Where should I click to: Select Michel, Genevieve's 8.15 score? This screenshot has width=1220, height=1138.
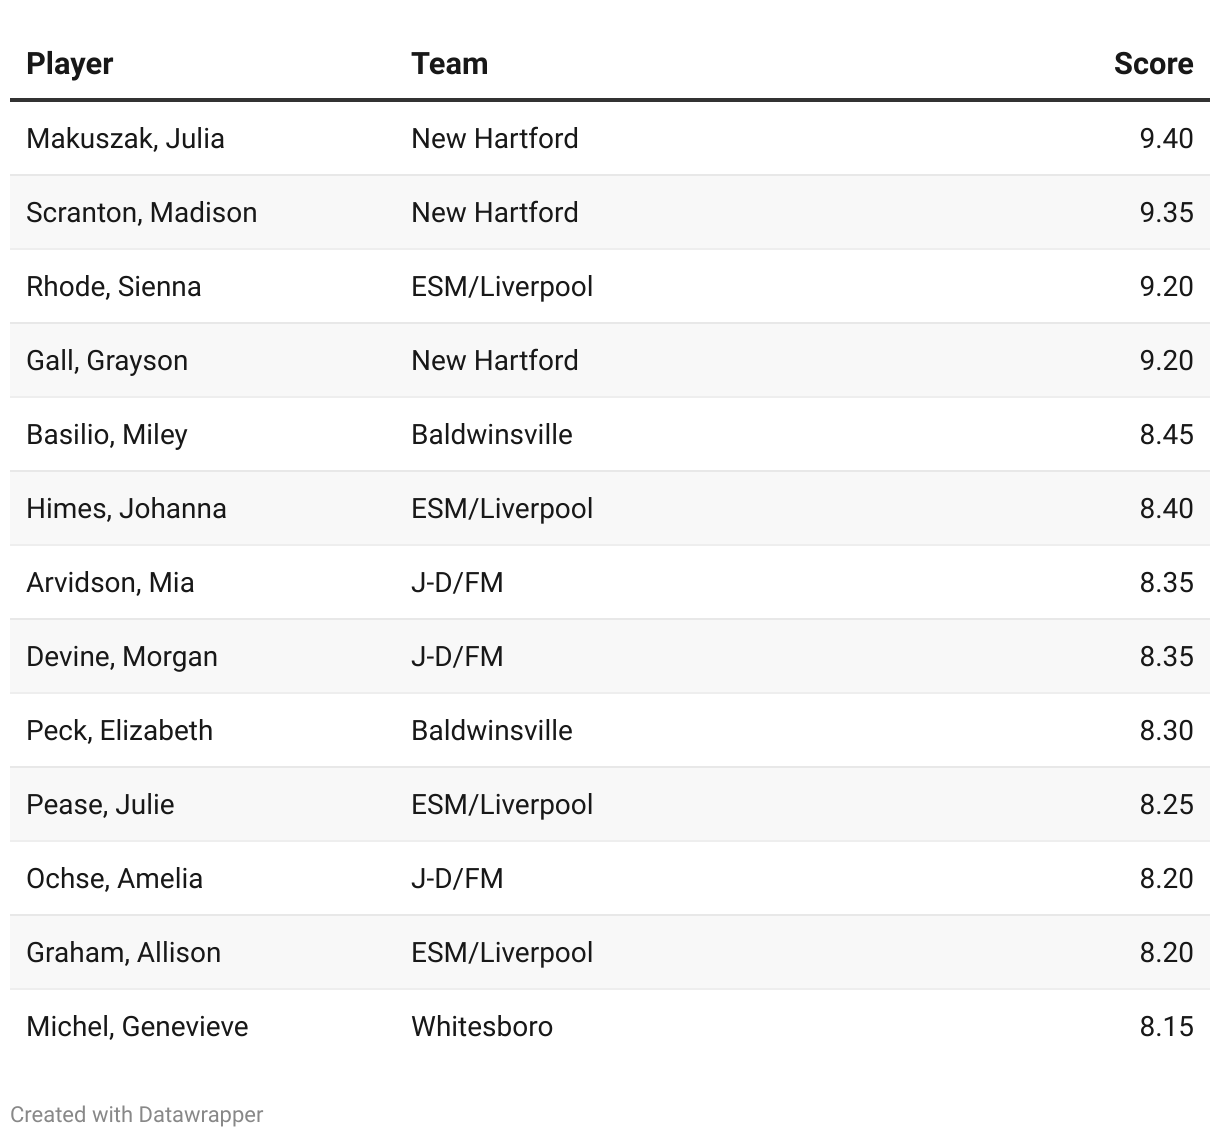1166,1026
